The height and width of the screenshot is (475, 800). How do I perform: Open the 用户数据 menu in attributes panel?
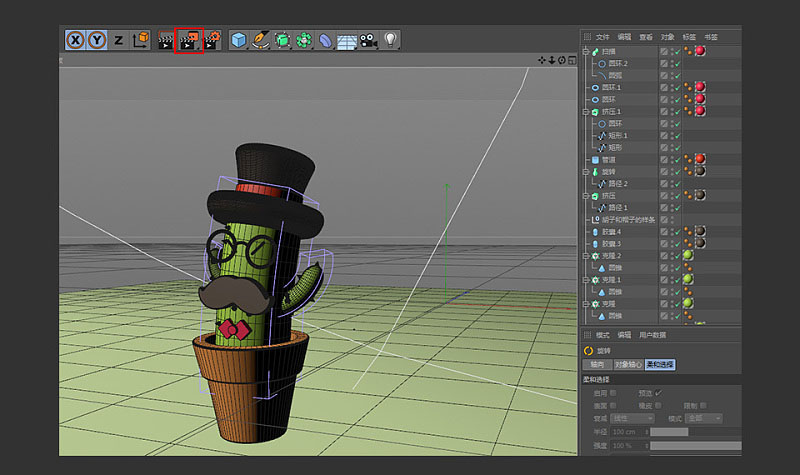653,335
